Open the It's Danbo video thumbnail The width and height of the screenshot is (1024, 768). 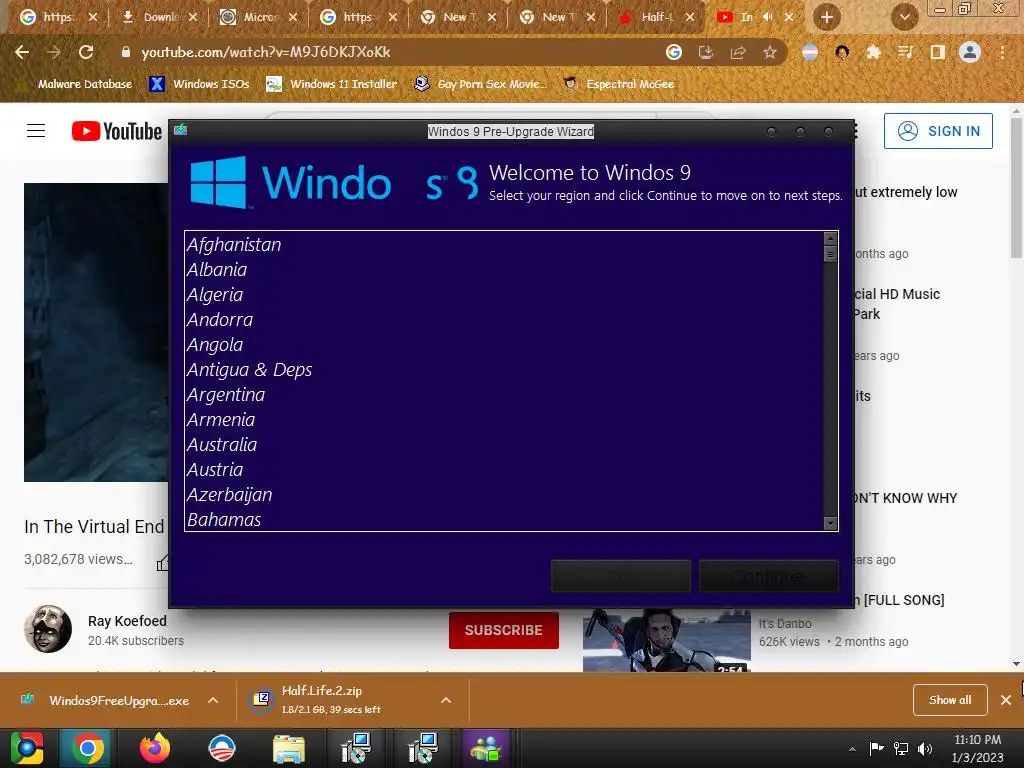[x=667, y=641]
